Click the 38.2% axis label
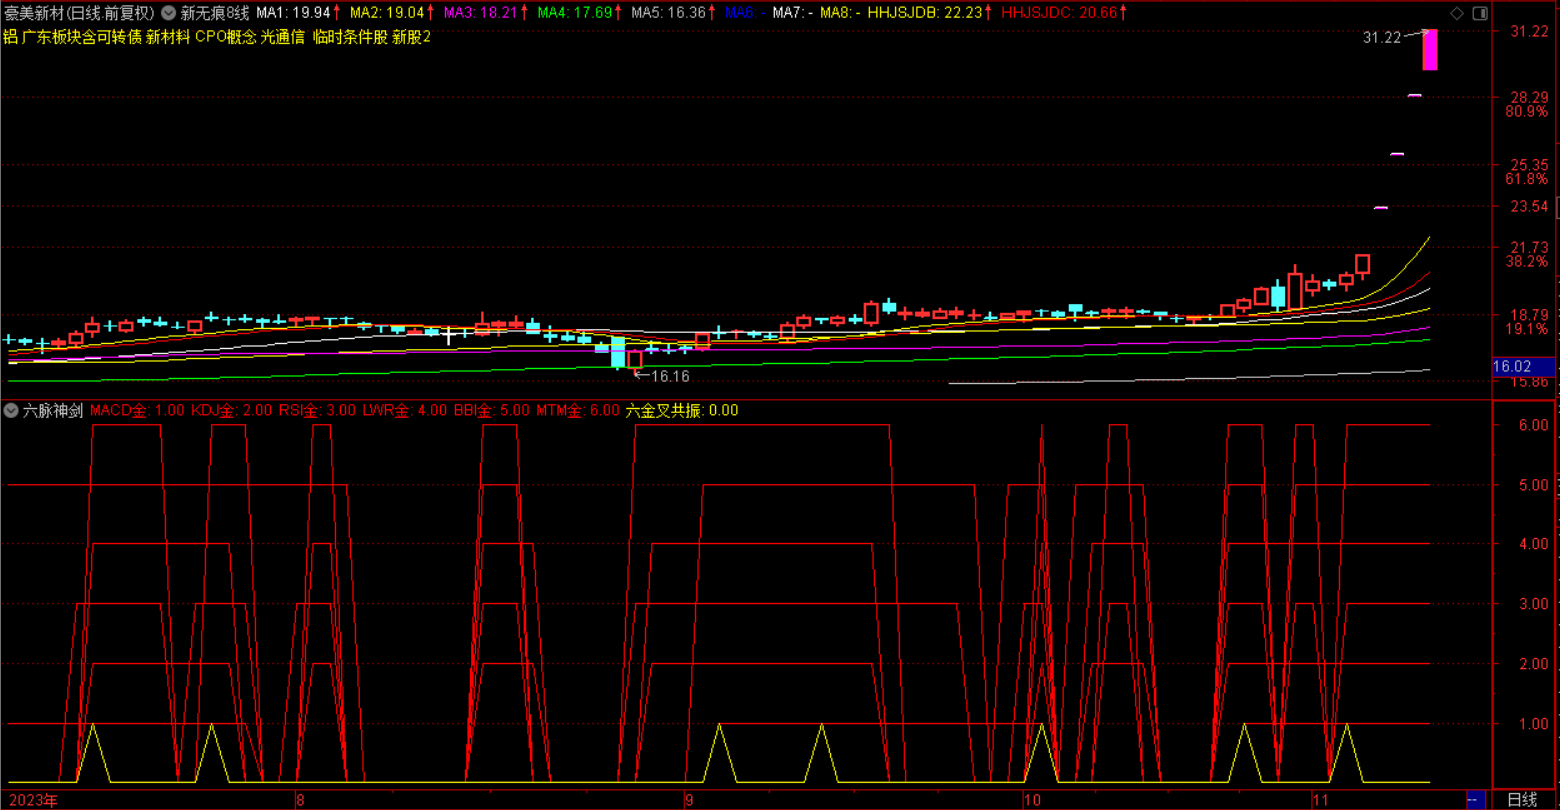This screenshot has height=810, width=1560. (x=1526, y=262)
